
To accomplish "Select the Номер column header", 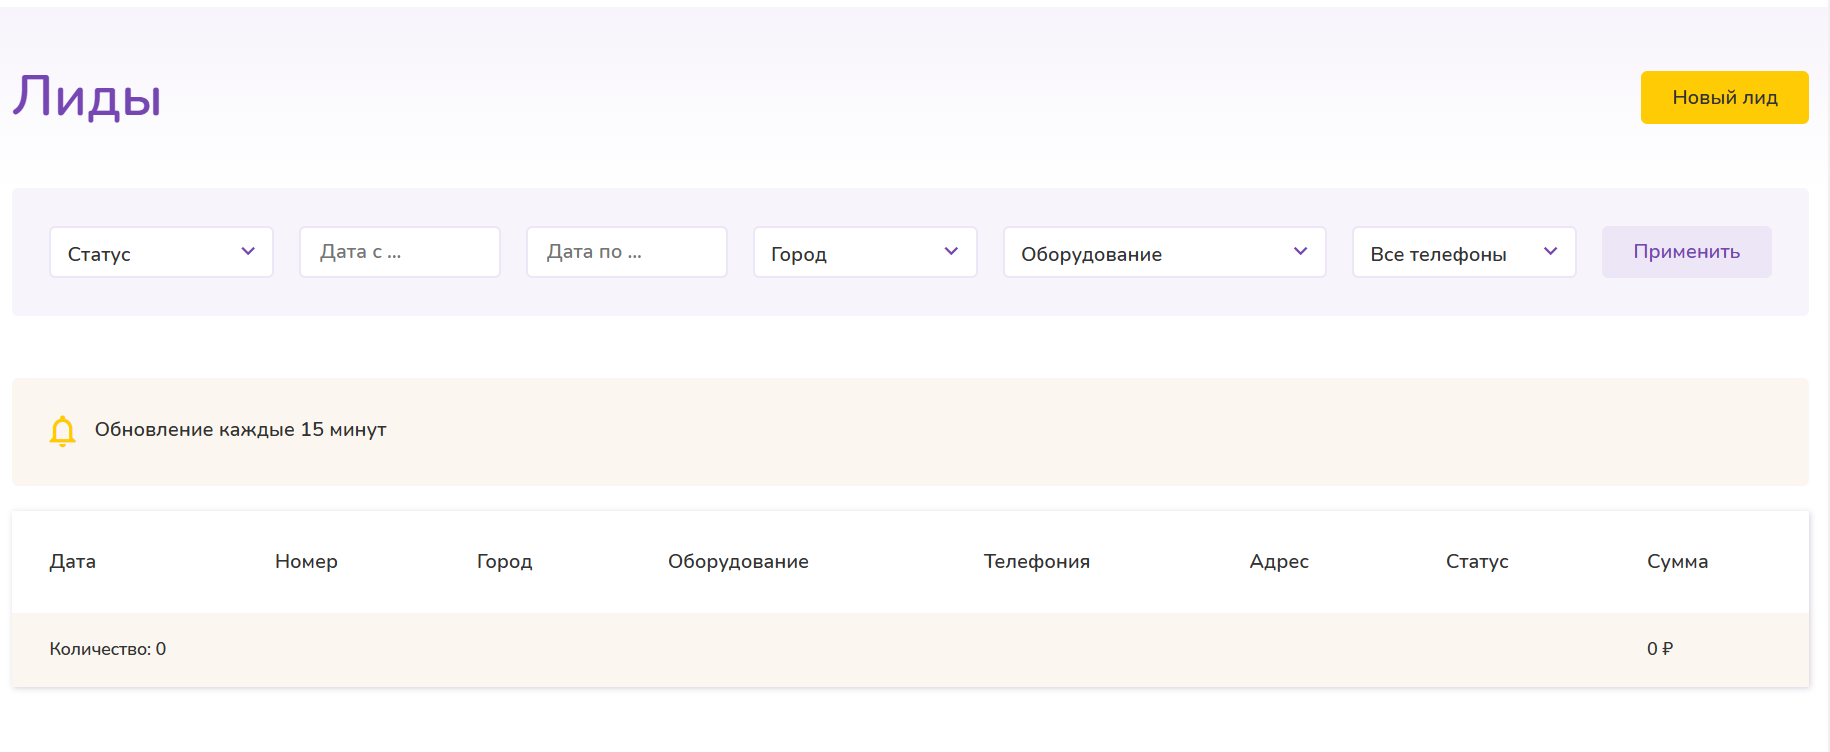I will coord(306,561).
